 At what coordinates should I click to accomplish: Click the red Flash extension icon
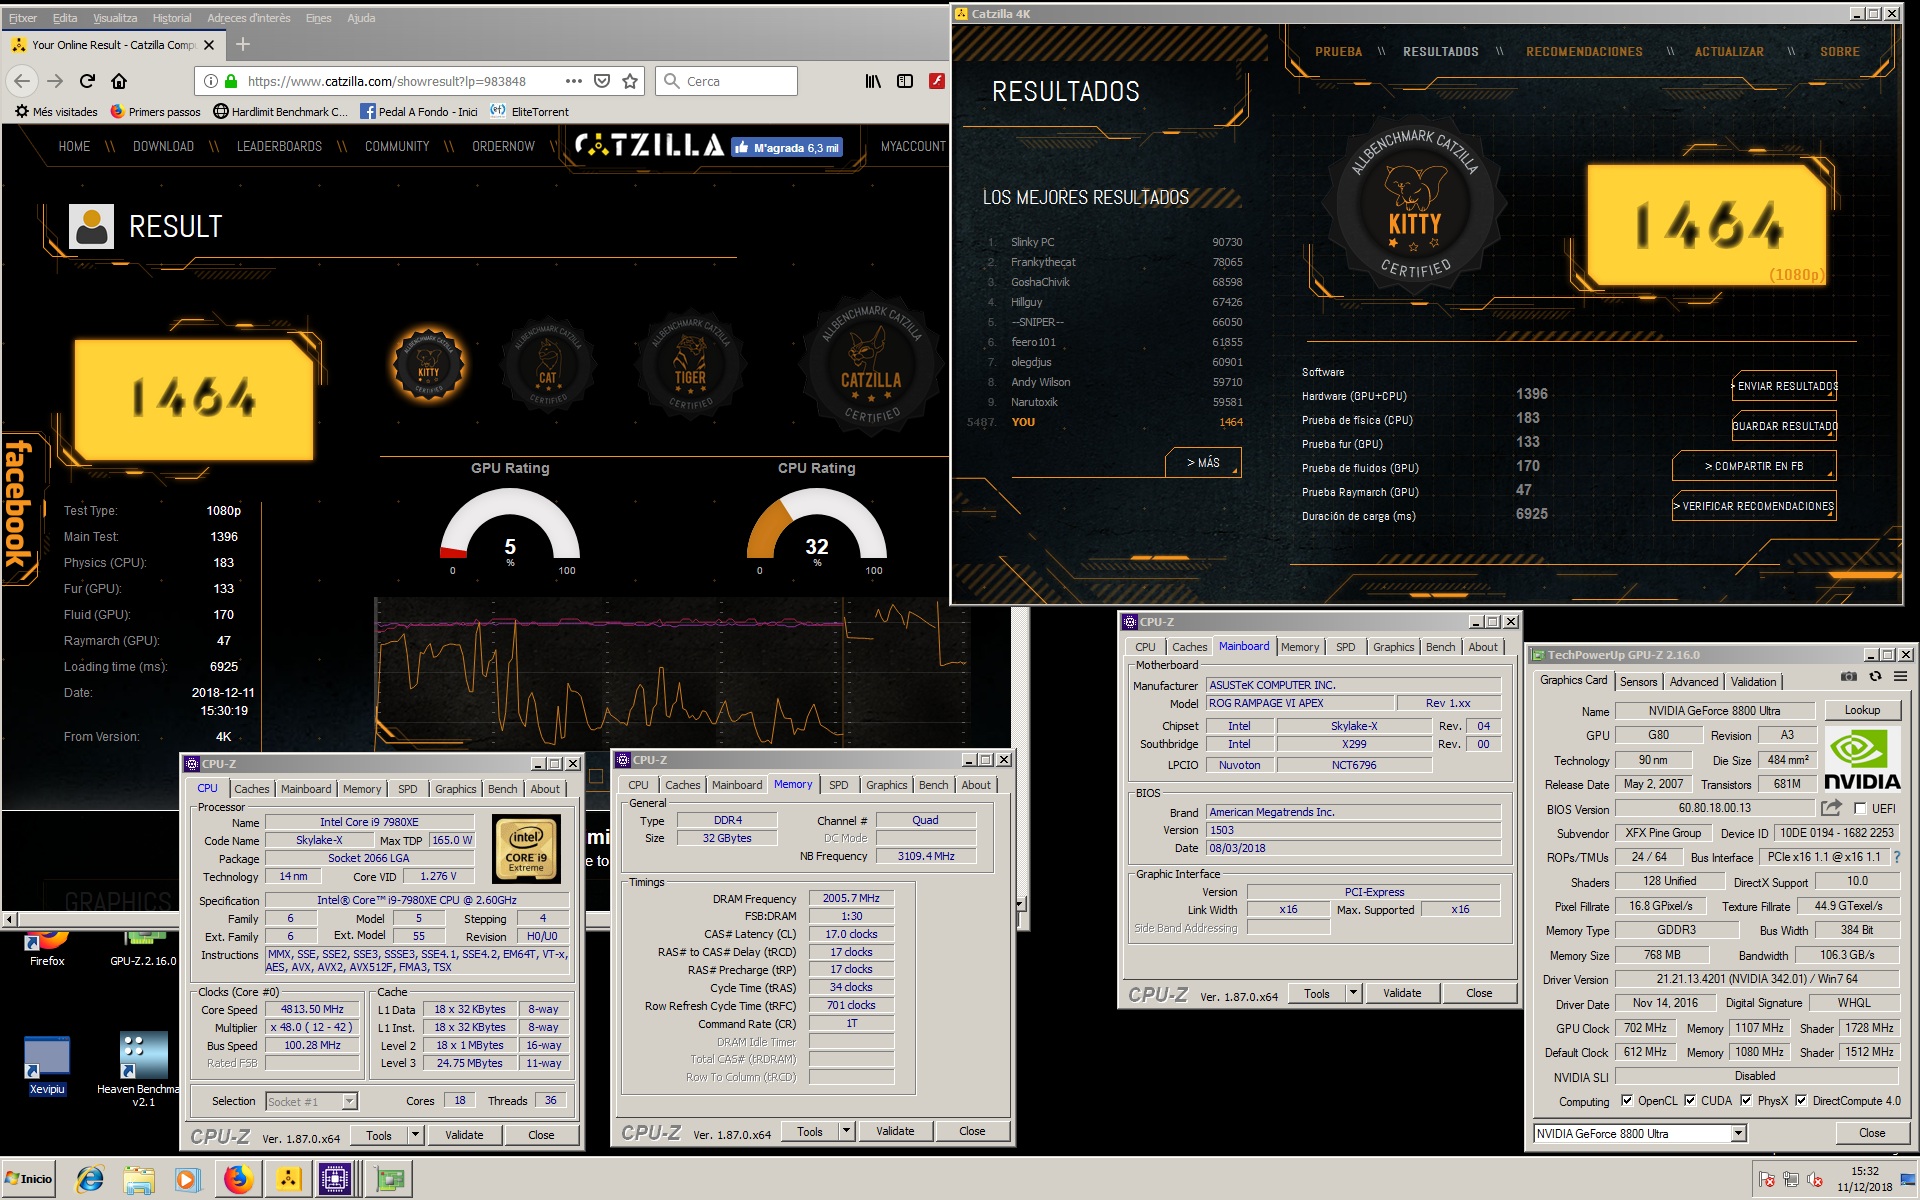coord(937,81)
